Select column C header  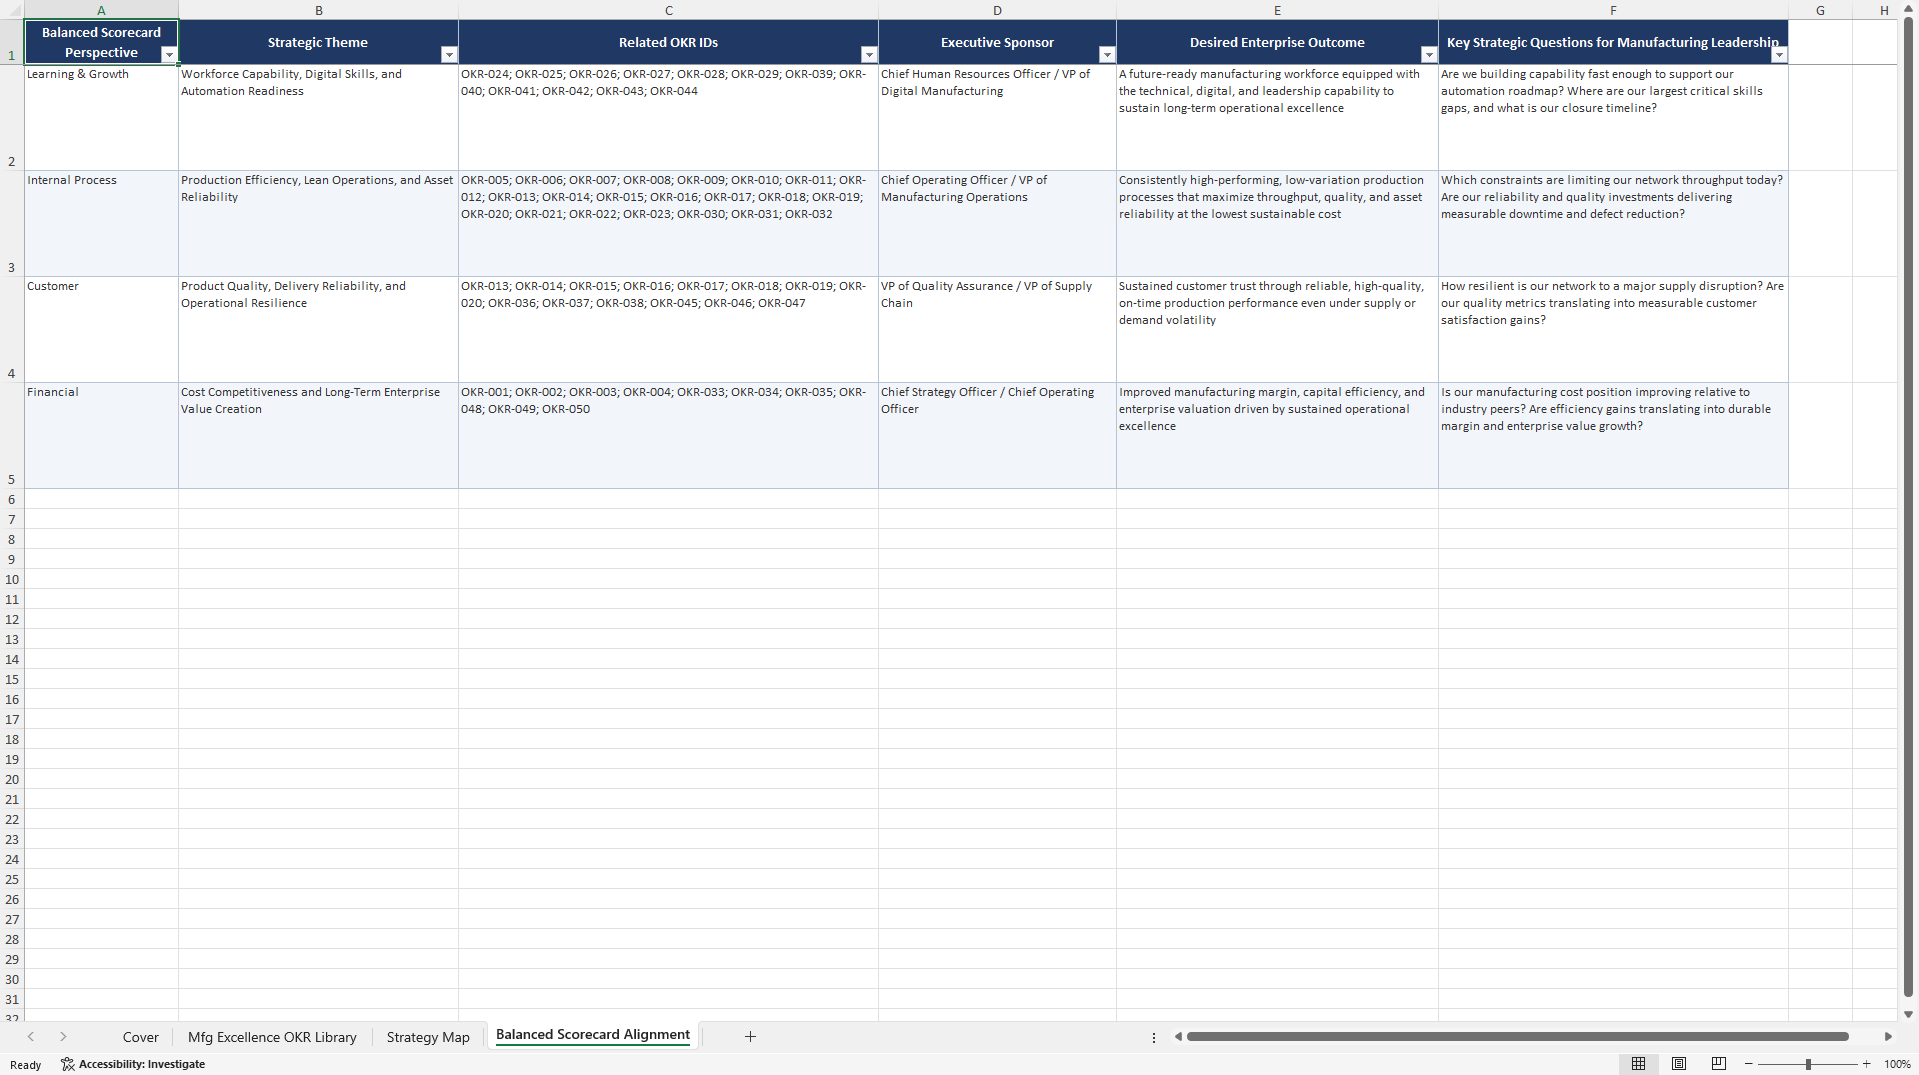click(x=668, y=10)
